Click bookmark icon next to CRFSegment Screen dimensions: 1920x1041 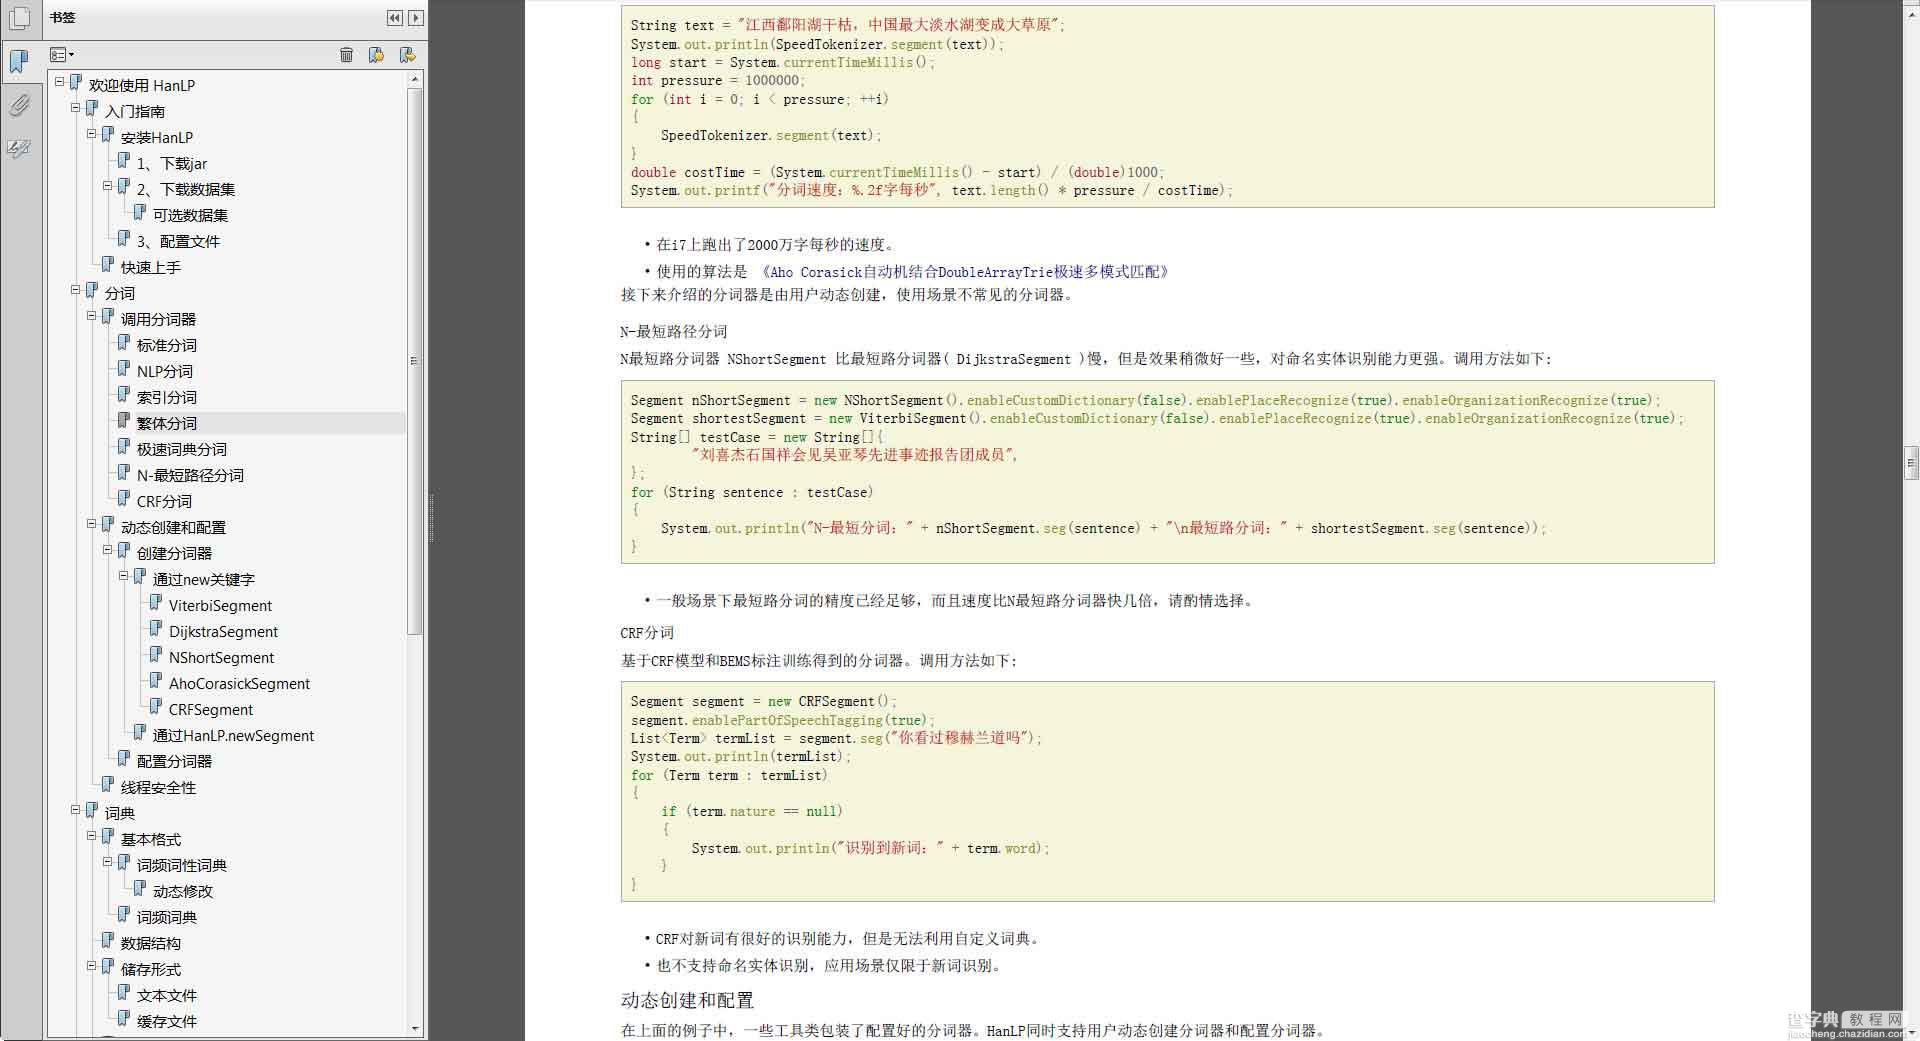156,707
